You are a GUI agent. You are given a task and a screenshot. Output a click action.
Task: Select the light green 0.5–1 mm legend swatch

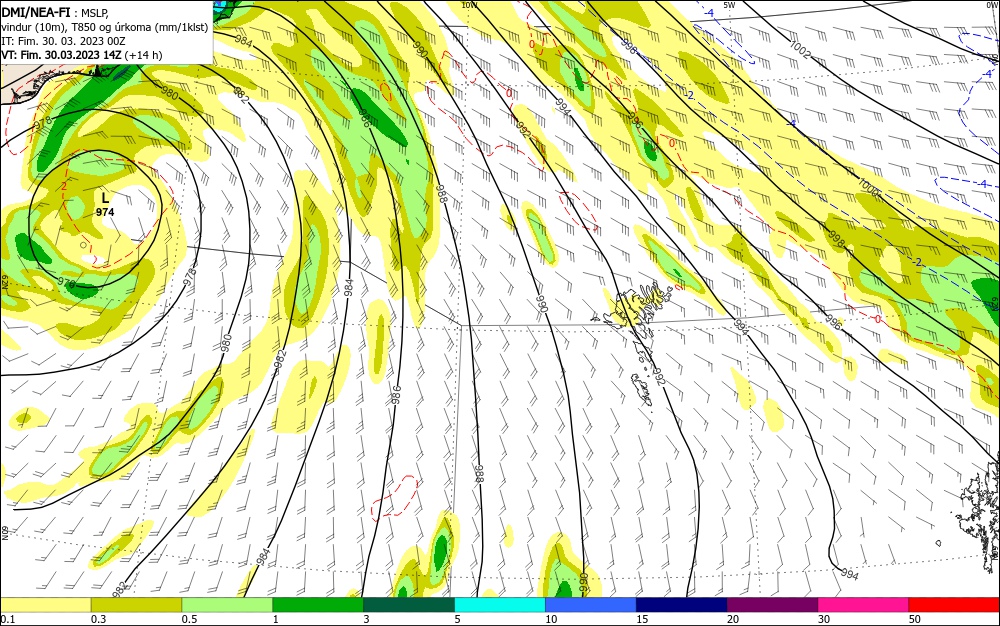(x=227, y=605)
